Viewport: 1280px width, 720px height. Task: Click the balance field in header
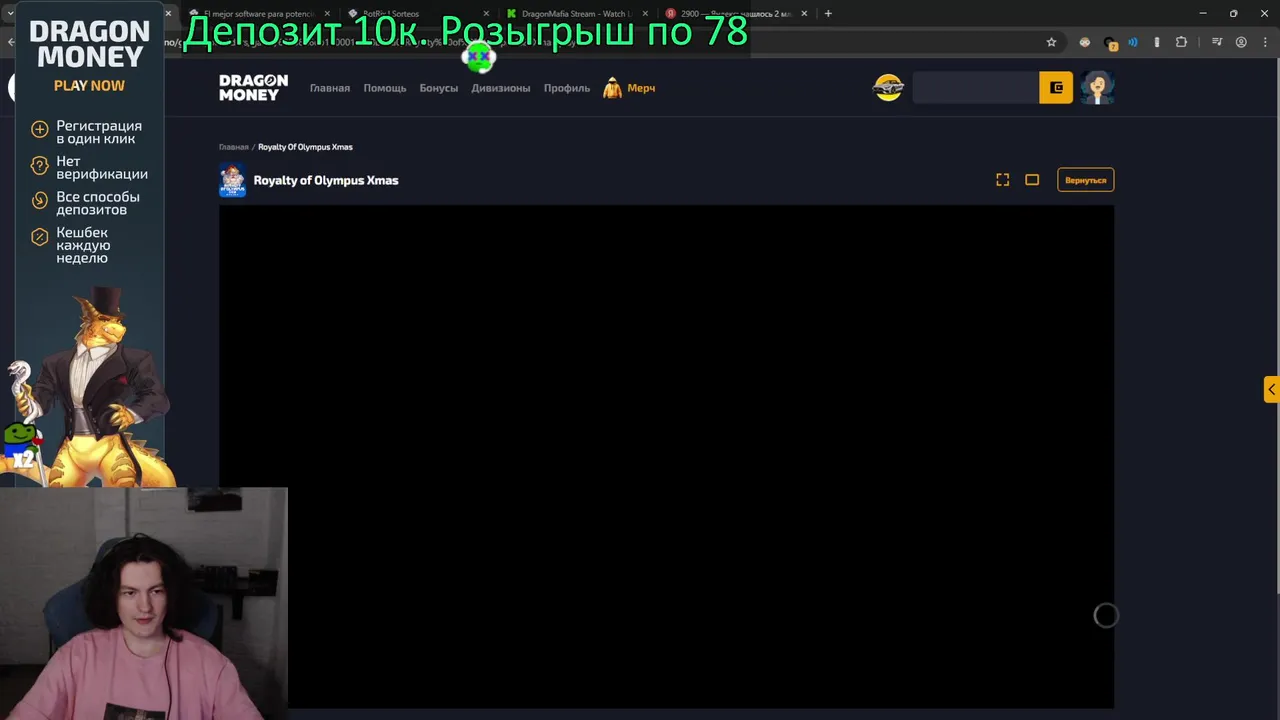[x=976, y=88]
